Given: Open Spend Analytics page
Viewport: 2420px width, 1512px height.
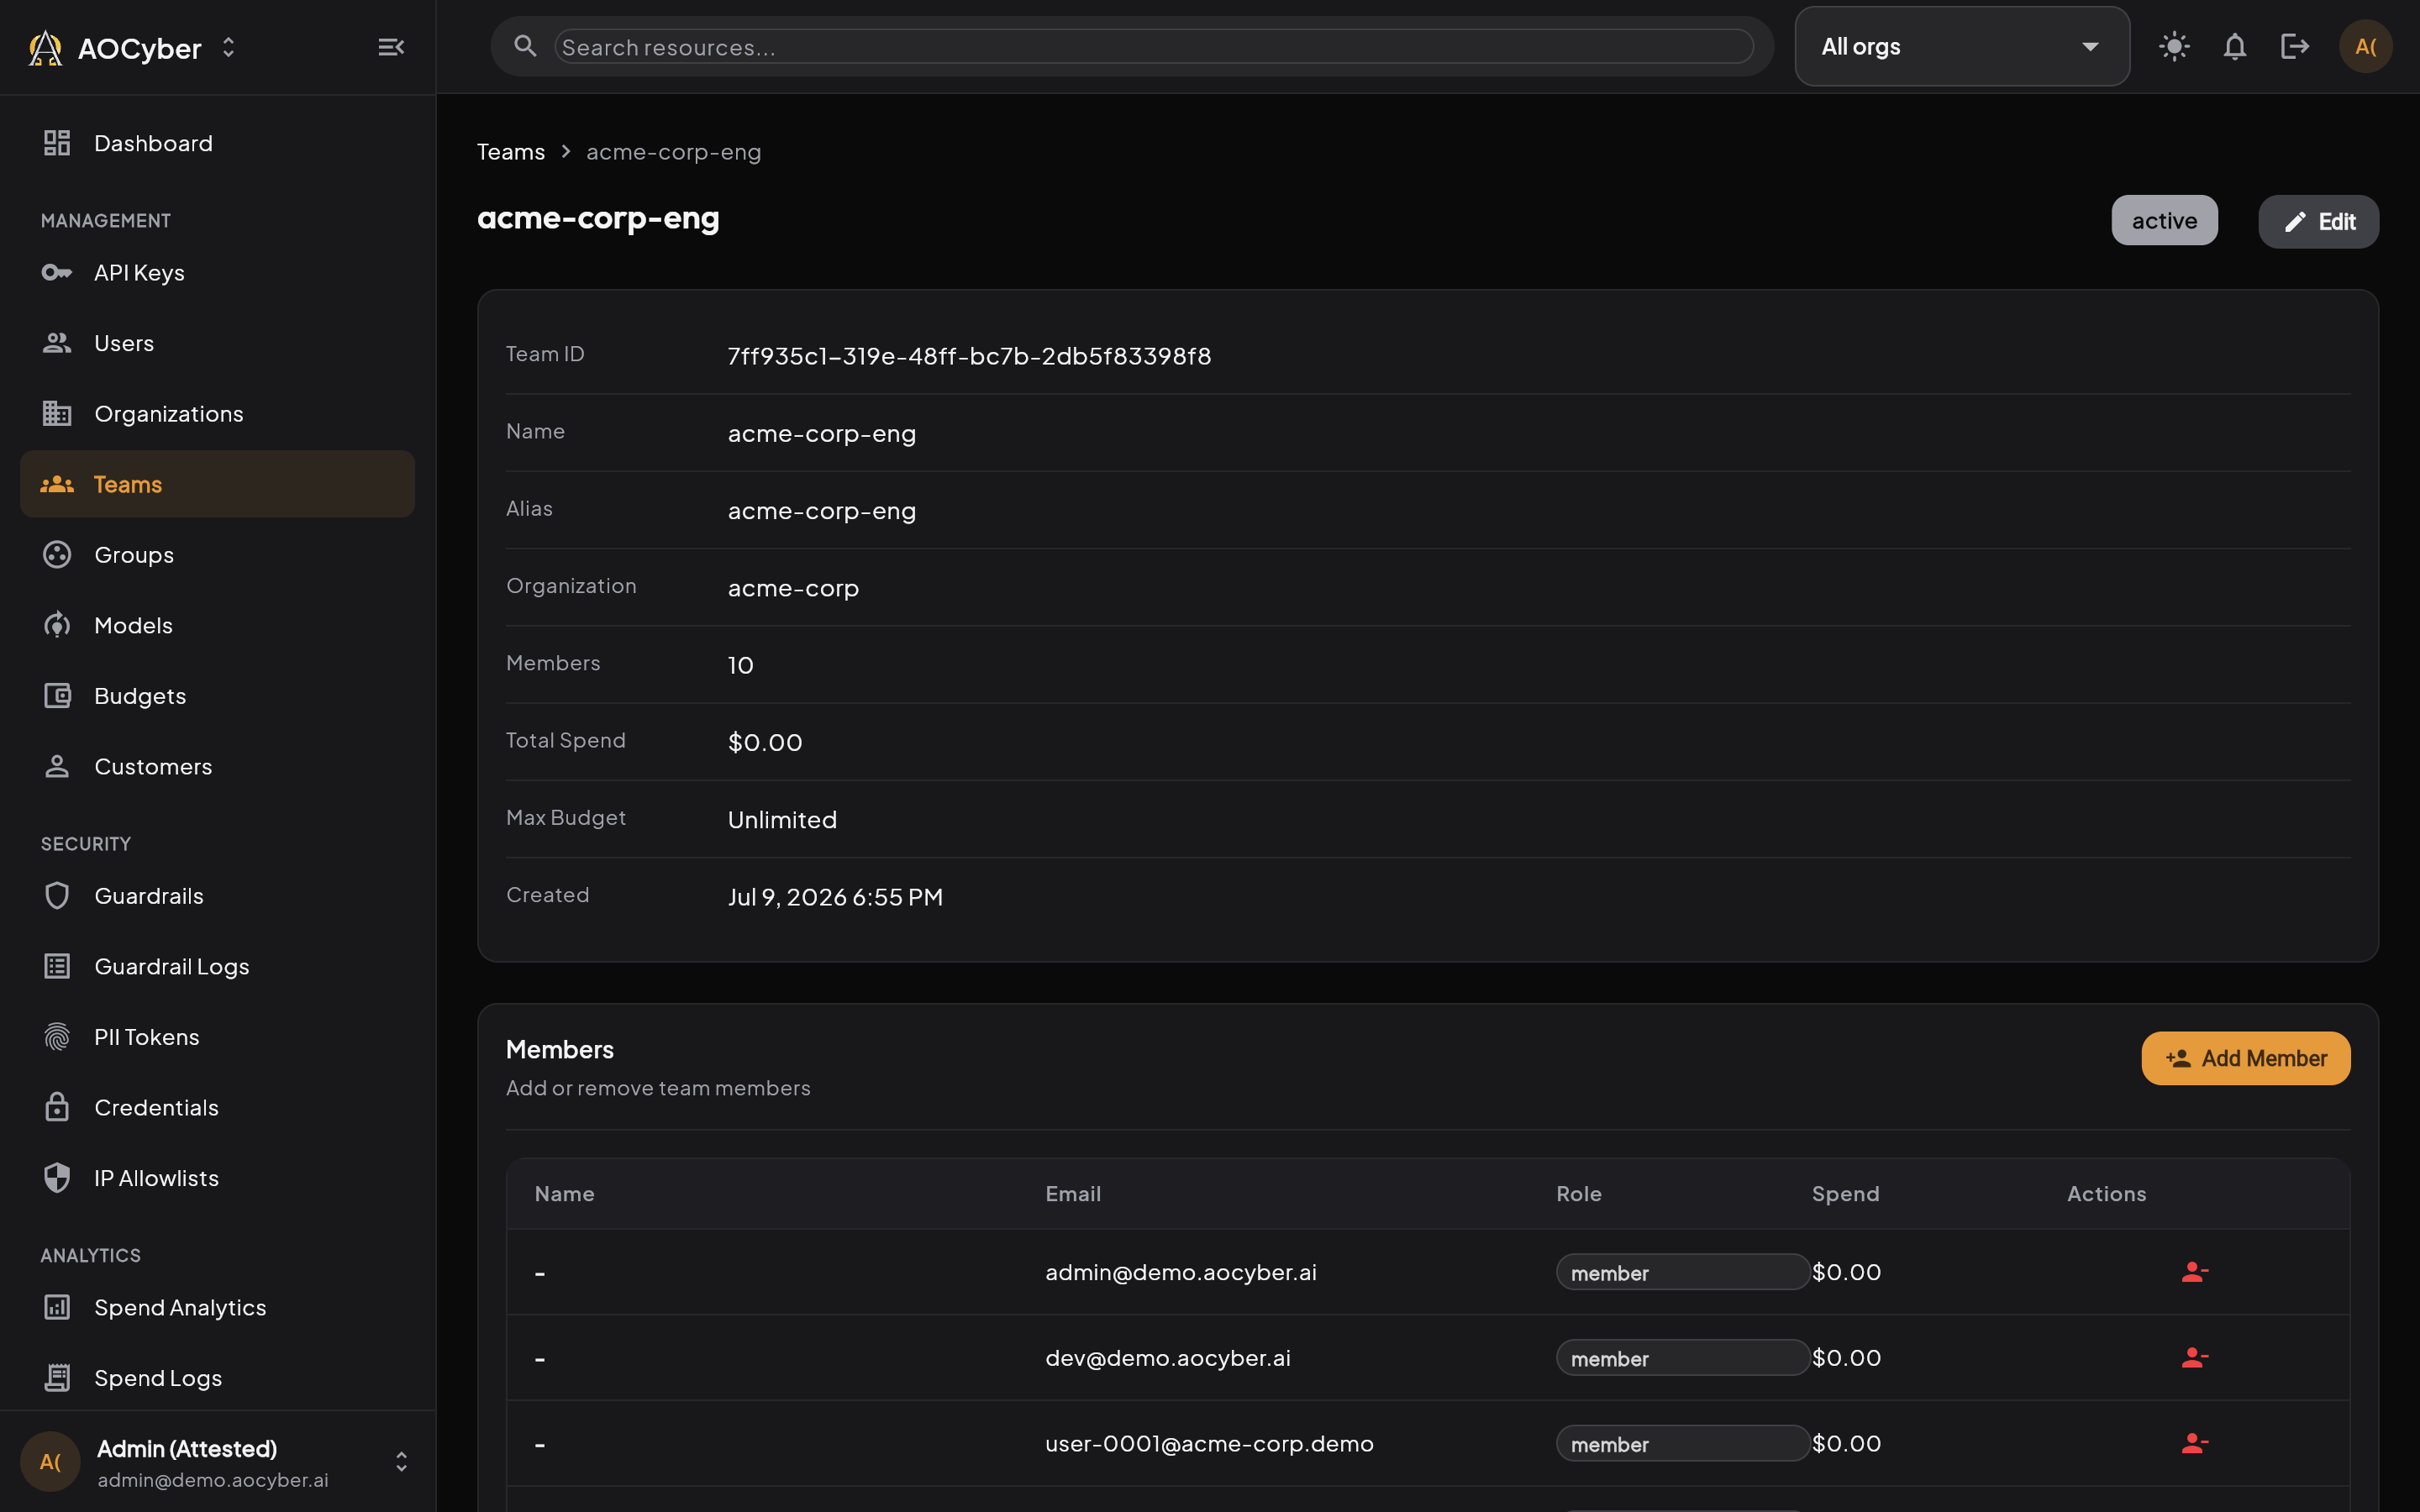Looking at the screenshot, I should pos(217,1307).
